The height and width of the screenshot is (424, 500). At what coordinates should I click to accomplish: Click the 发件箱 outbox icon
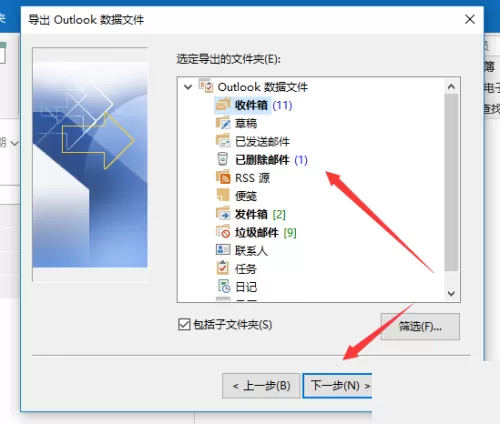(223, 213)
